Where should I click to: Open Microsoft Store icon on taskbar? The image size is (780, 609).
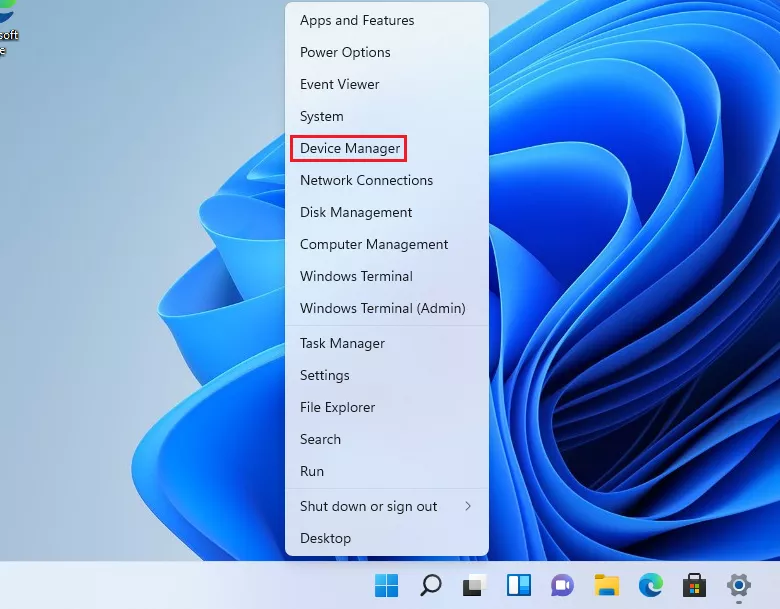[694, 585]
